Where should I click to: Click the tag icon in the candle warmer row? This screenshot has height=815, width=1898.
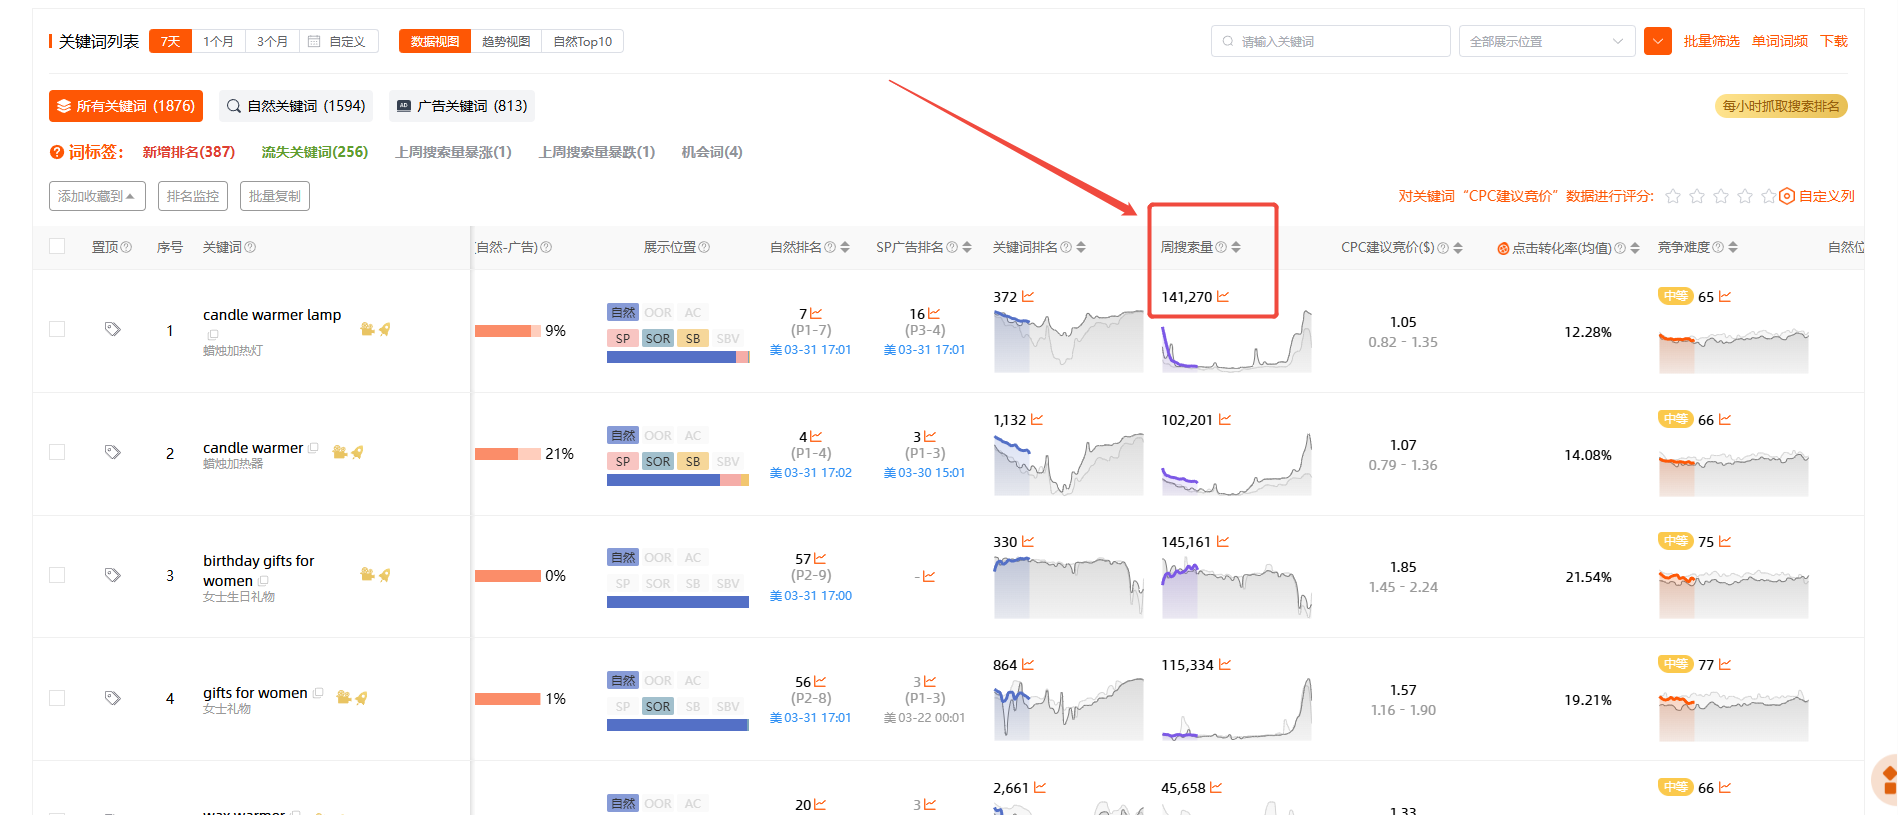click(x=113, y=452)
